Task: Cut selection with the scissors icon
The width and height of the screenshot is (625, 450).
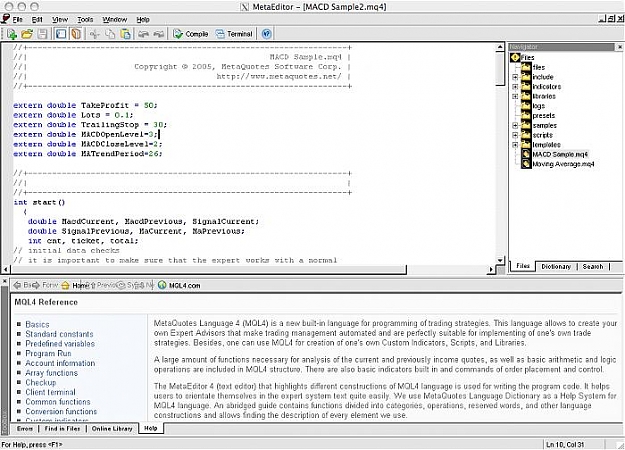Action: pos(94,34)
